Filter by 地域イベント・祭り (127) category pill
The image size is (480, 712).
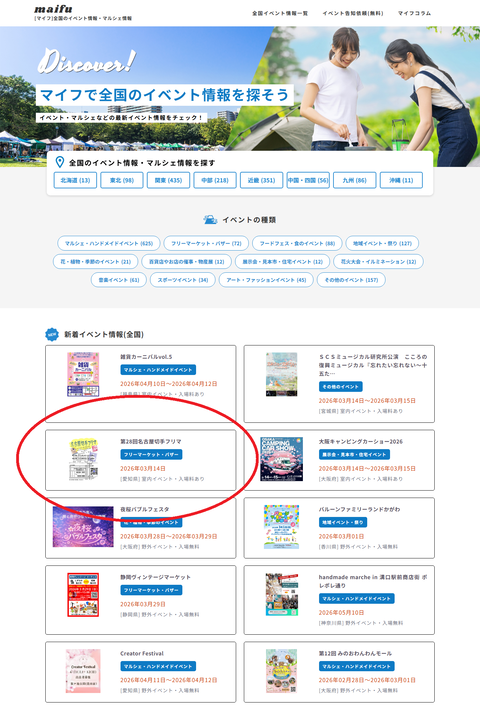(x=382, y=243)
